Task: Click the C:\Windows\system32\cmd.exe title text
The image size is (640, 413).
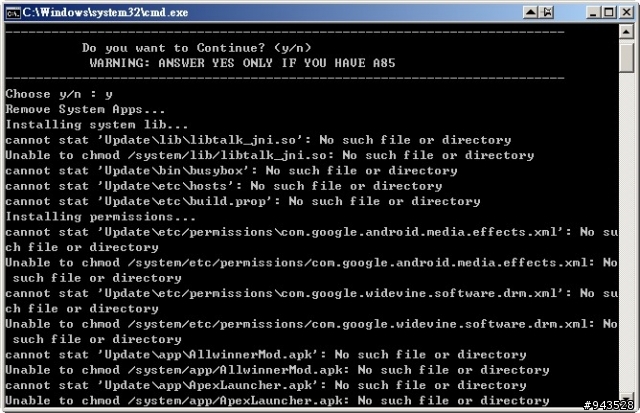Action: pos(105,12)
